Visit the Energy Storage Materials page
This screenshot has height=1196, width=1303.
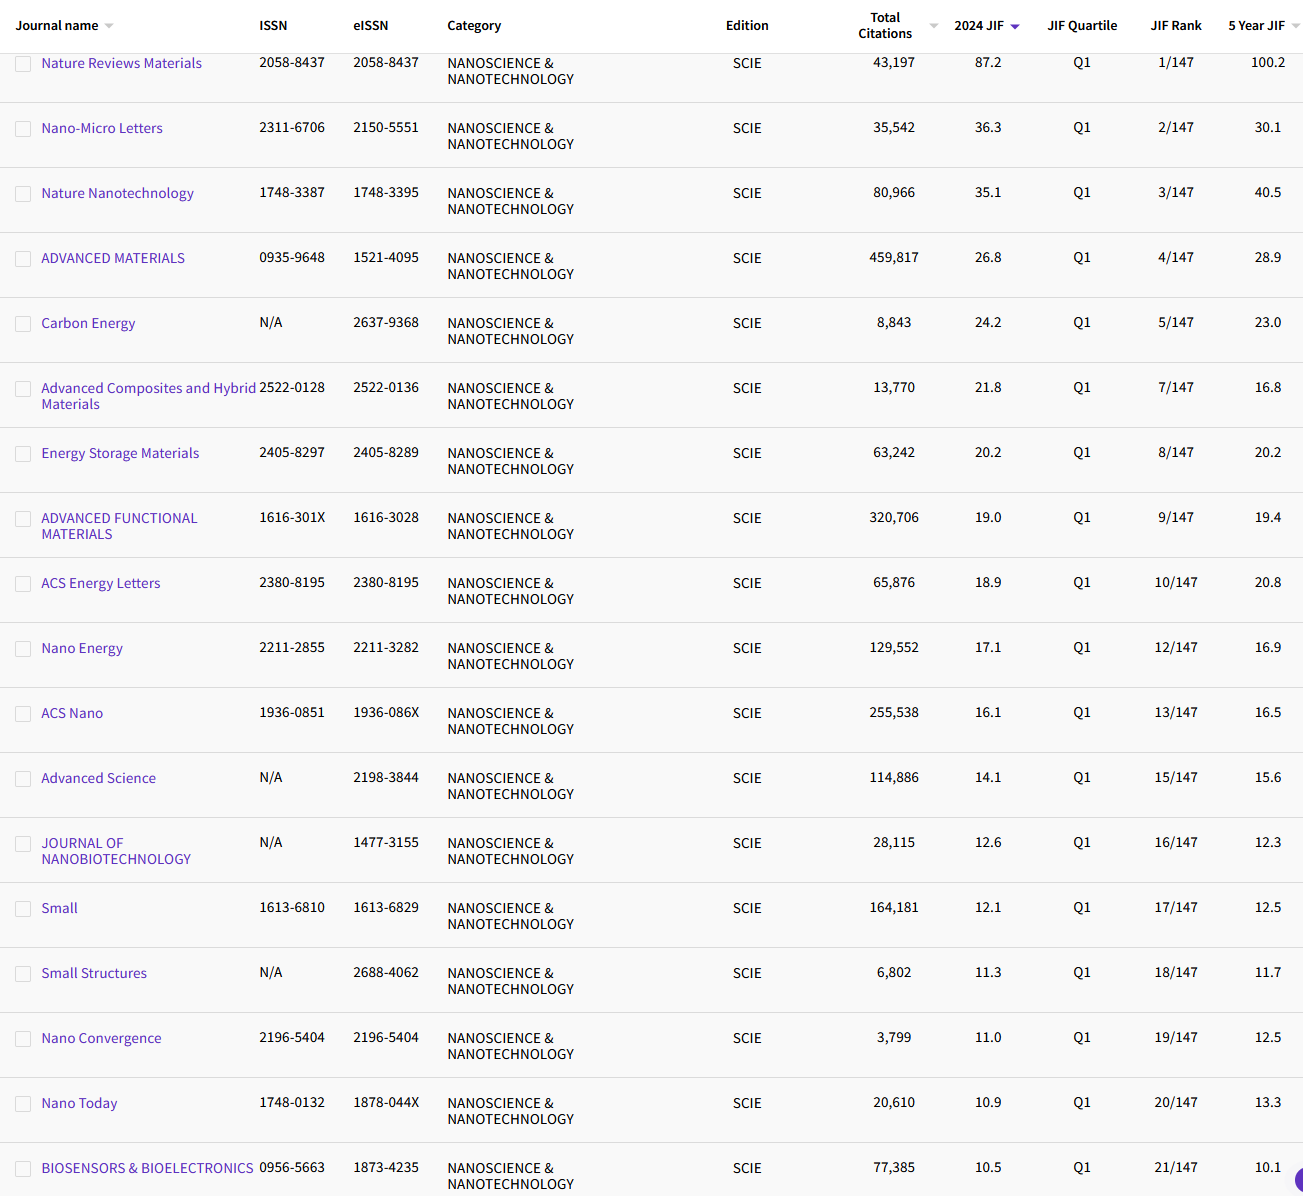point(120,453)
